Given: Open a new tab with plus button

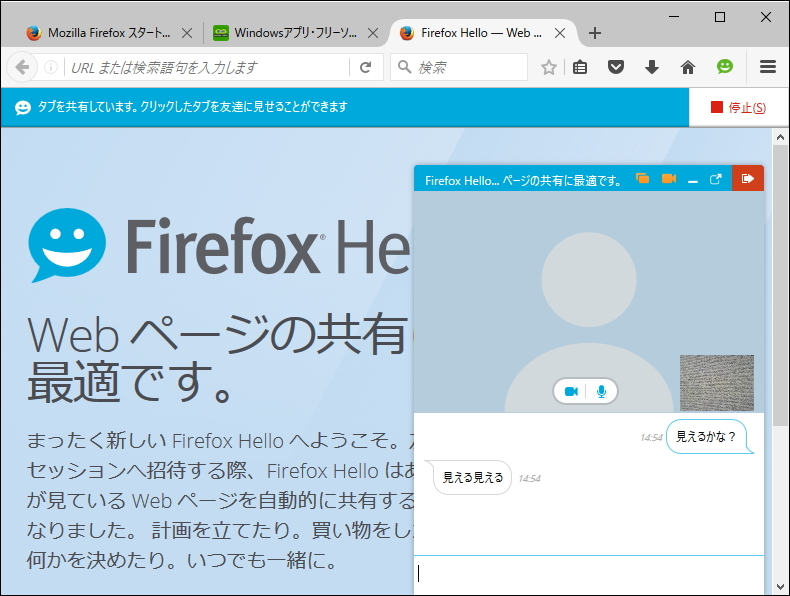Looking at the screenshot, I should click(x=595, y=33).
